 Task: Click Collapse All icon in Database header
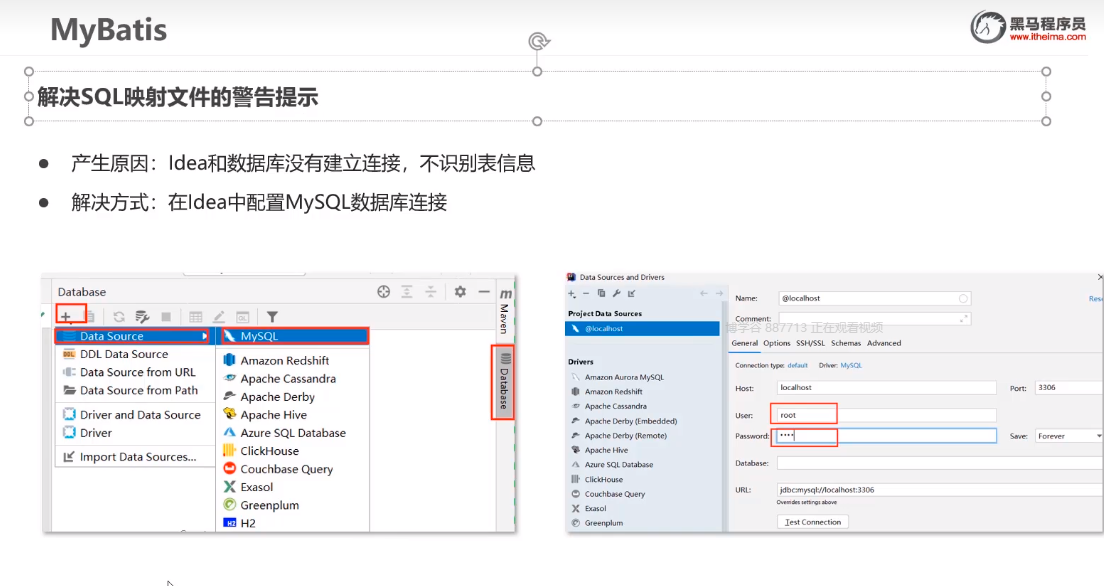(431, 292)
